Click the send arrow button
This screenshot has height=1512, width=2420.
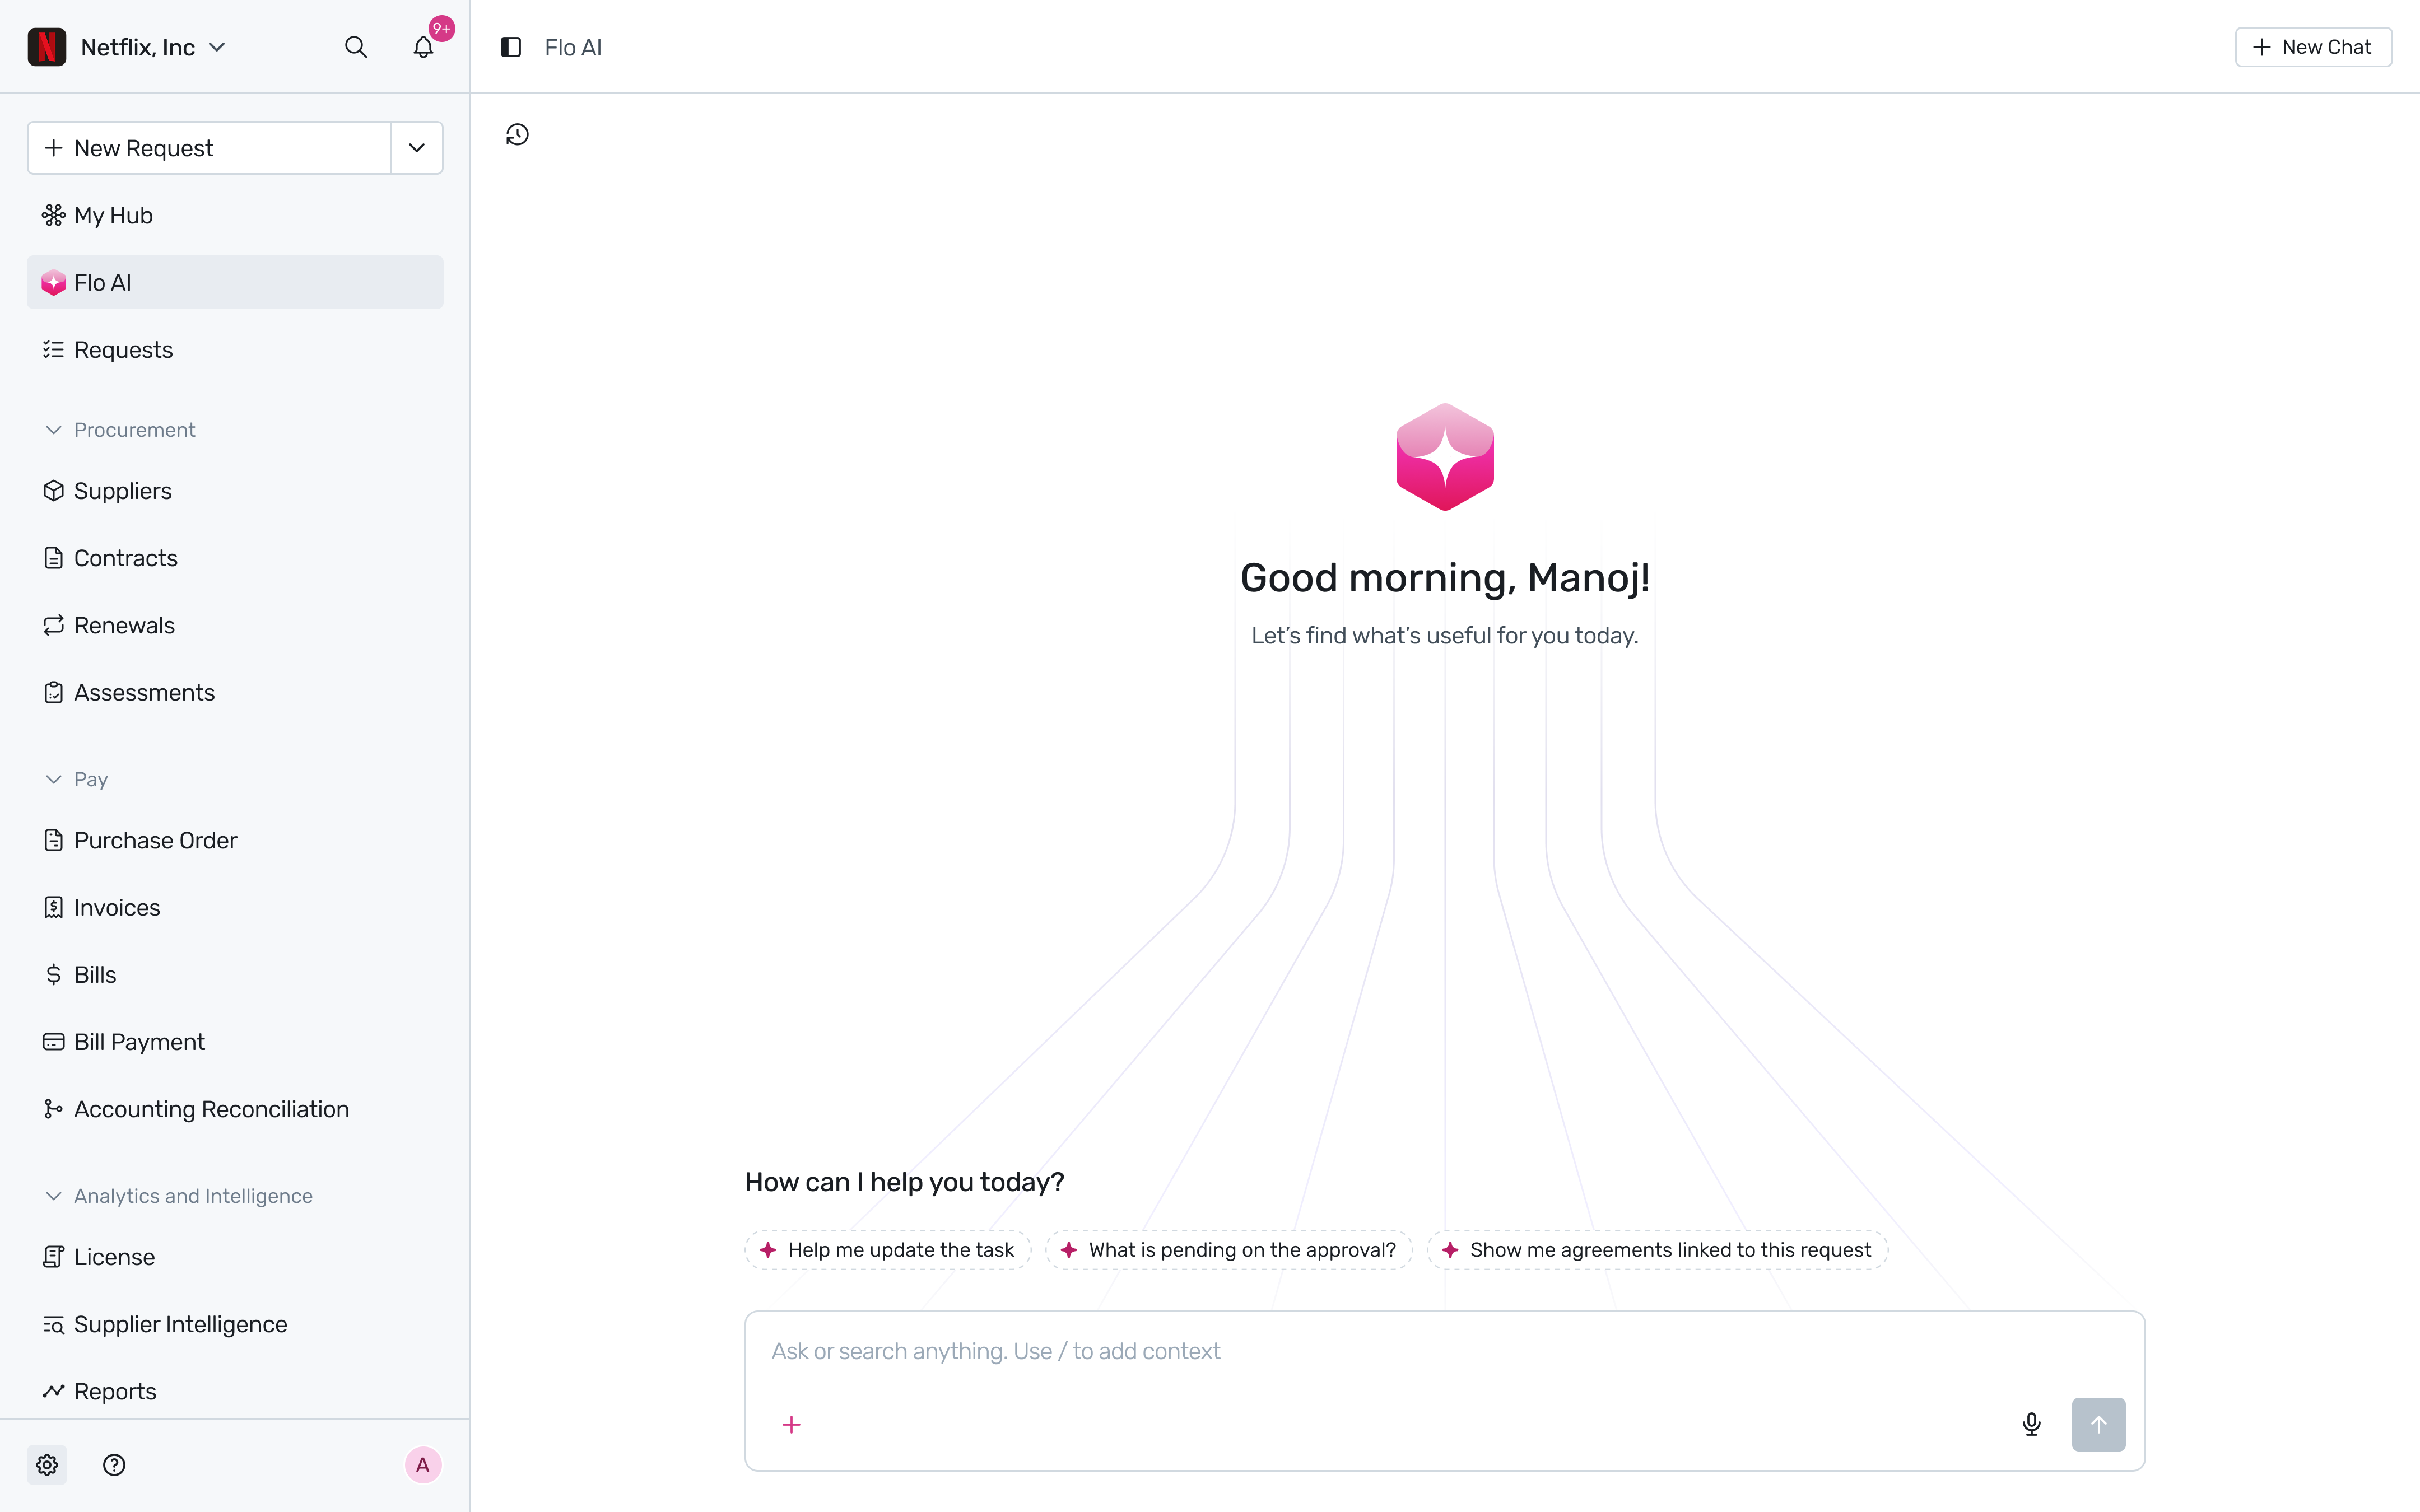click(x=2098, y=1424)
